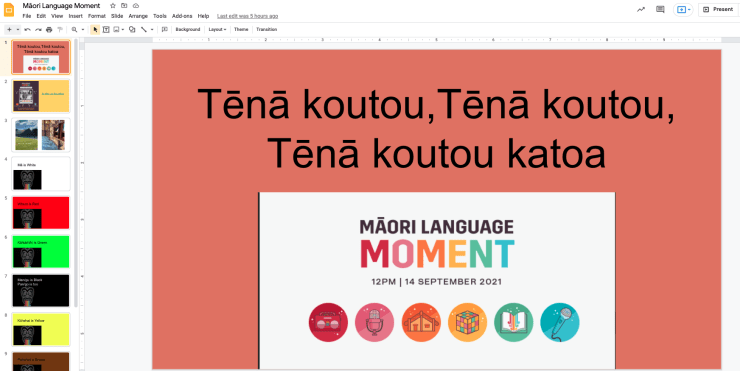Viewport: 740px width, 371px height.
Task: Select slide 5 red thumbnail
Action: click(41, 213)
